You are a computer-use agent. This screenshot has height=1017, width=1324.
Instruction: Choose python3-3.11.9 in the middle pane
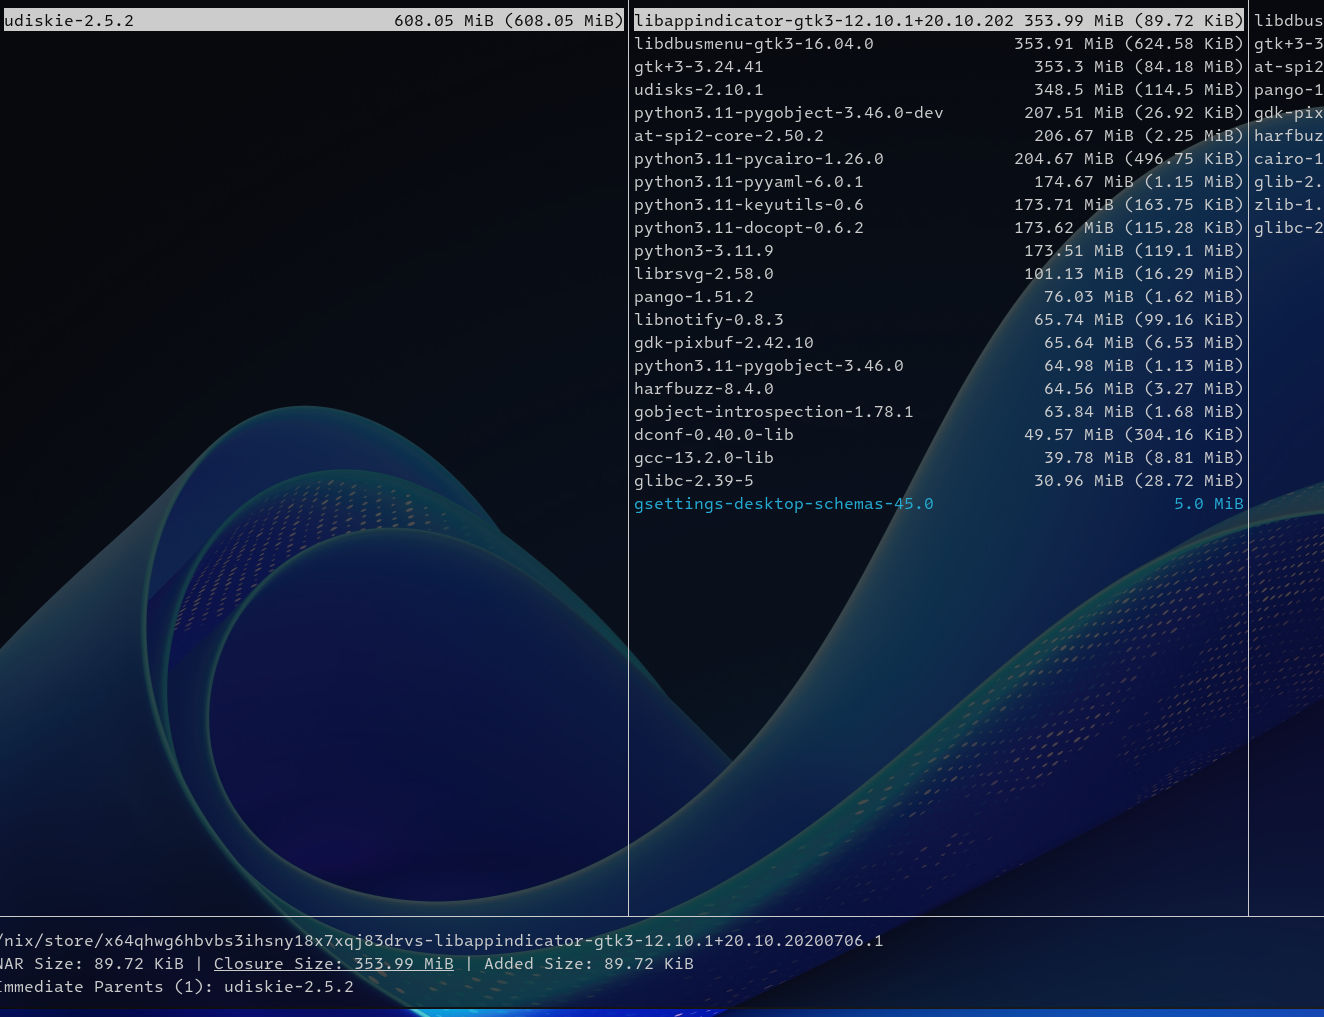[703, 251]
